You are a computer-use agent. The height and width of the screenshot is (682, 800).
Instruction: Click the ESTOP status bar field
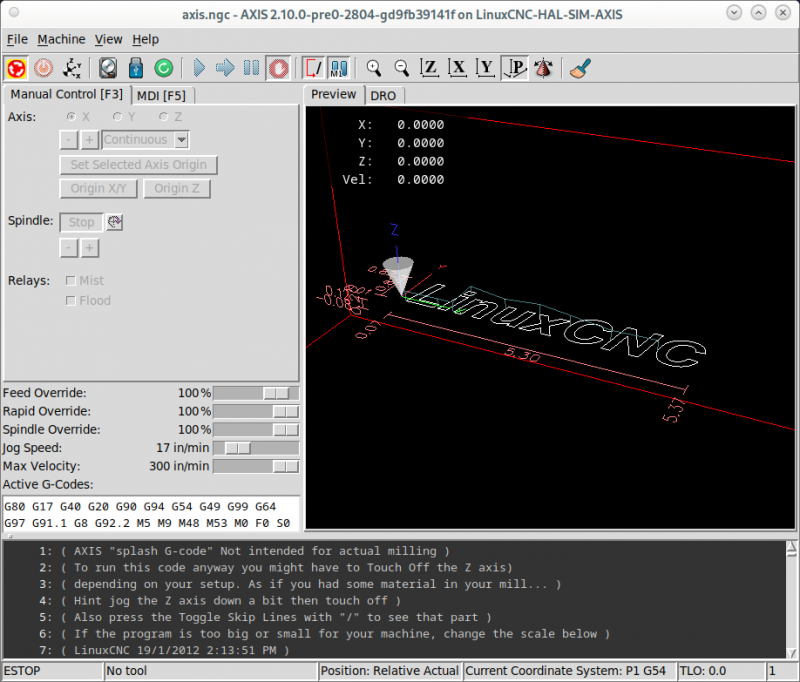(52, 671)
